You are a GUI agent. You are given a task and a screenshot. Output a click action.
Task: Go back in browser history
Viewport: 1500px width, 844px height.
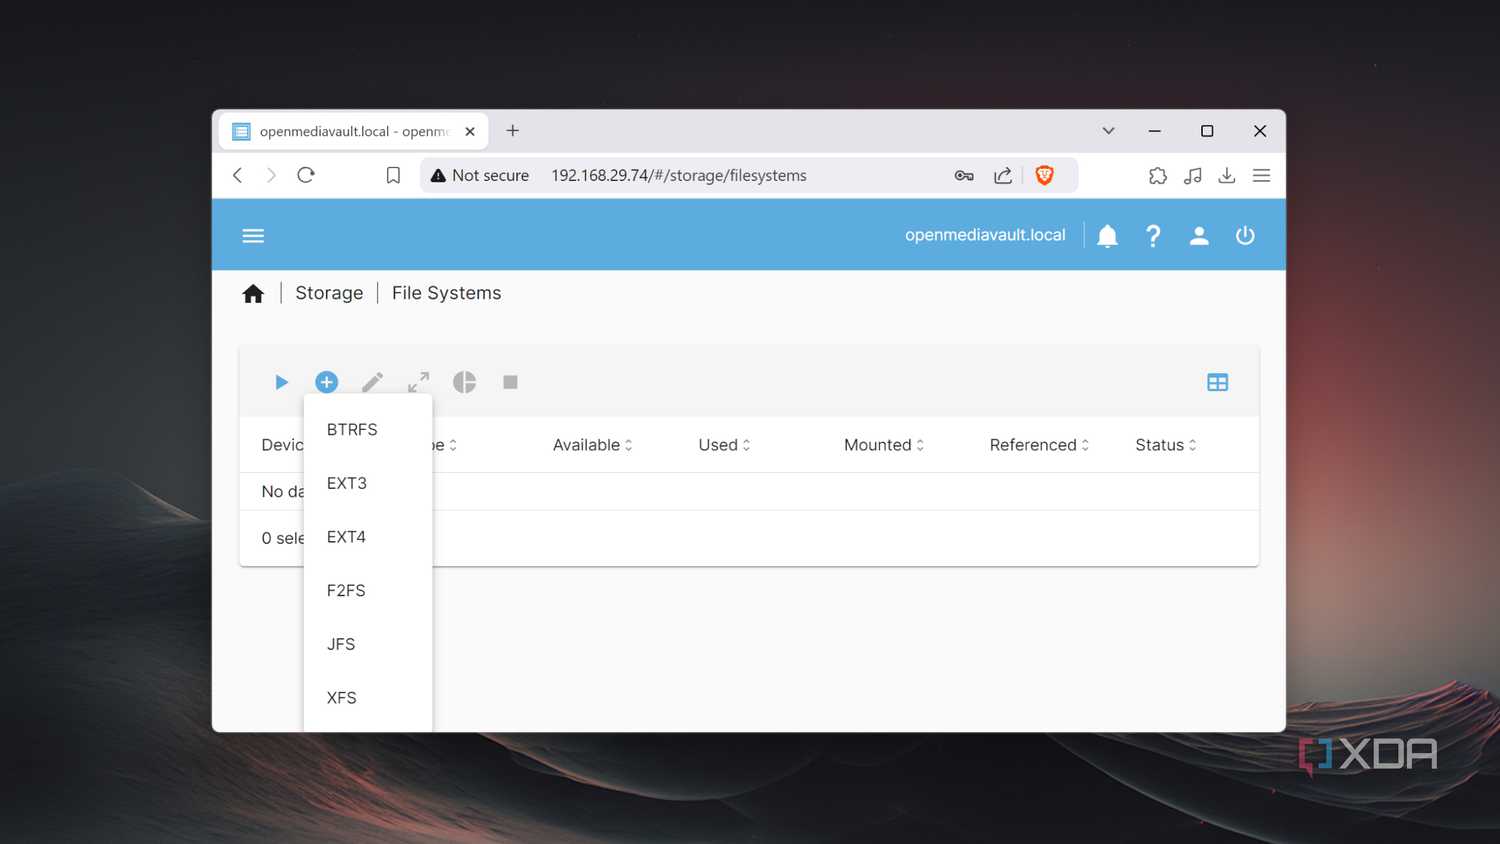point(238,175)
